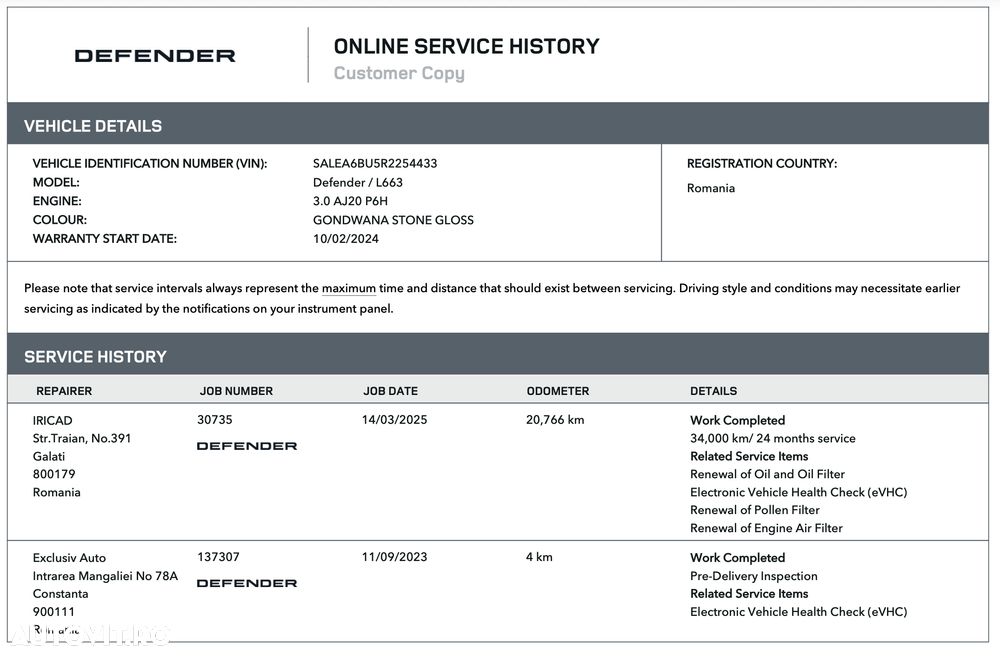
Task: Click DEFENDER logo under job number 30735
Action: tap(247, 446)
